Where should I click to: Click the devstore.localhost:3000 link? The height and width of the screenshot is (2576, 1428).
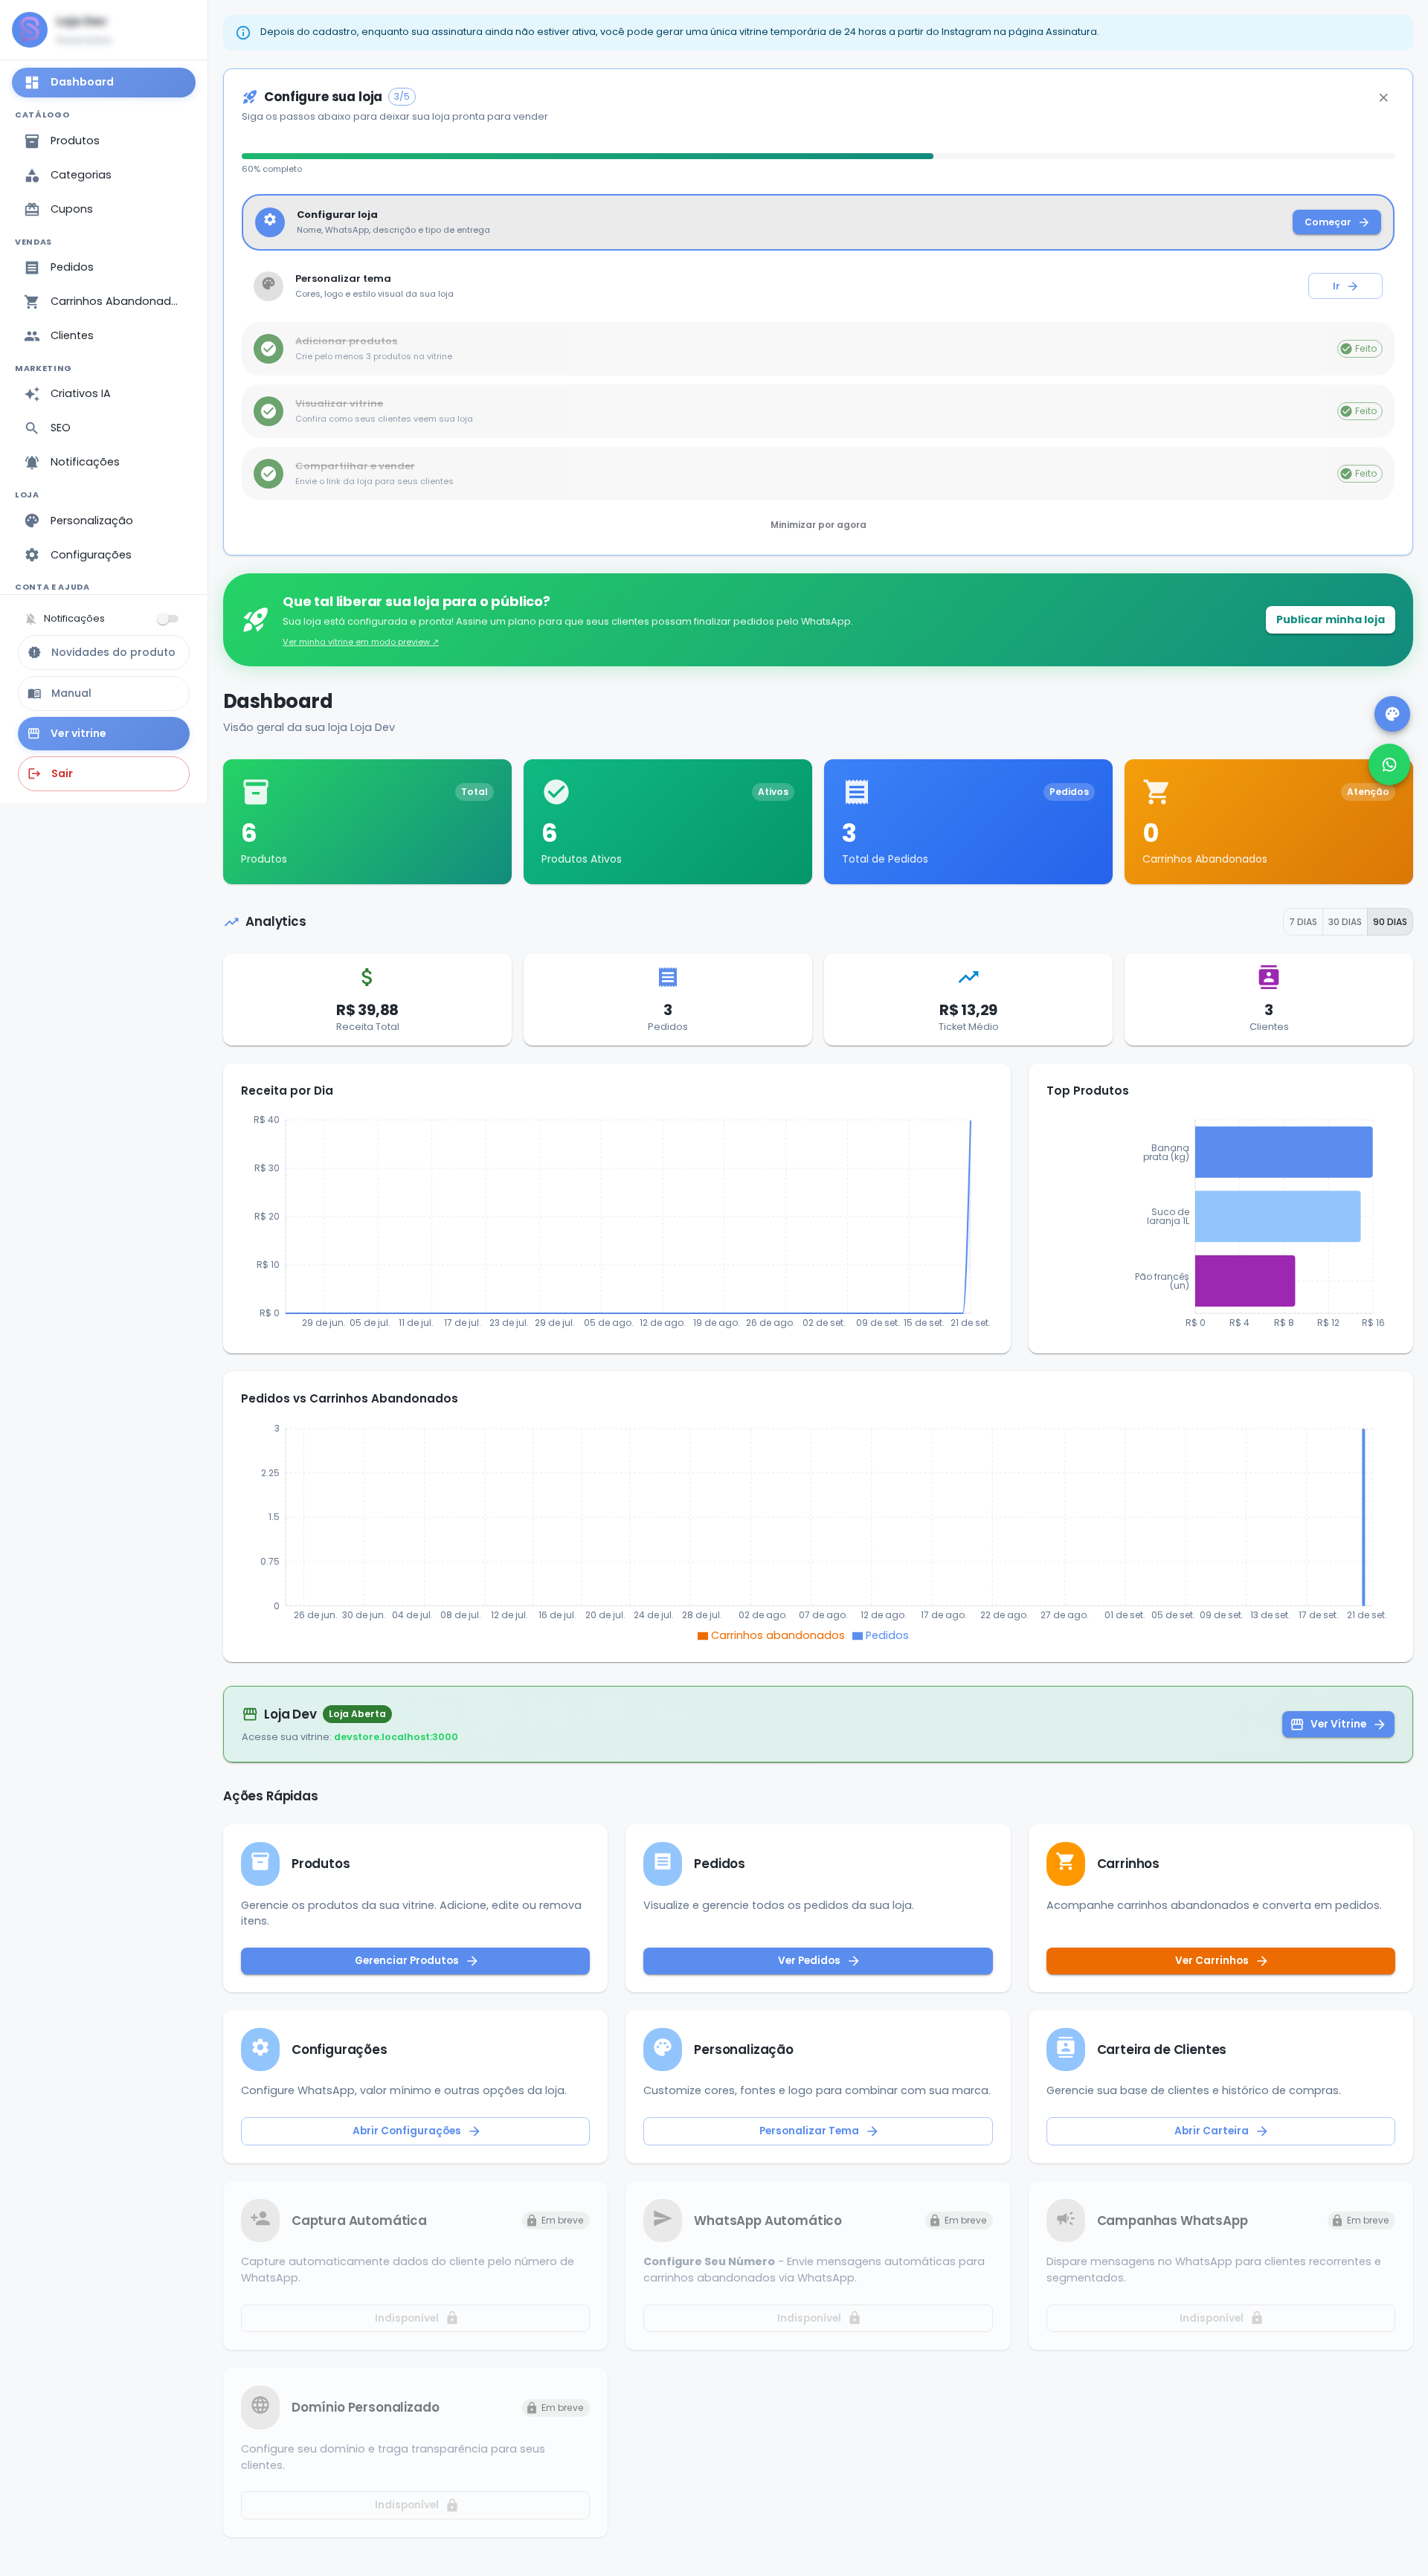(396, 1737)
